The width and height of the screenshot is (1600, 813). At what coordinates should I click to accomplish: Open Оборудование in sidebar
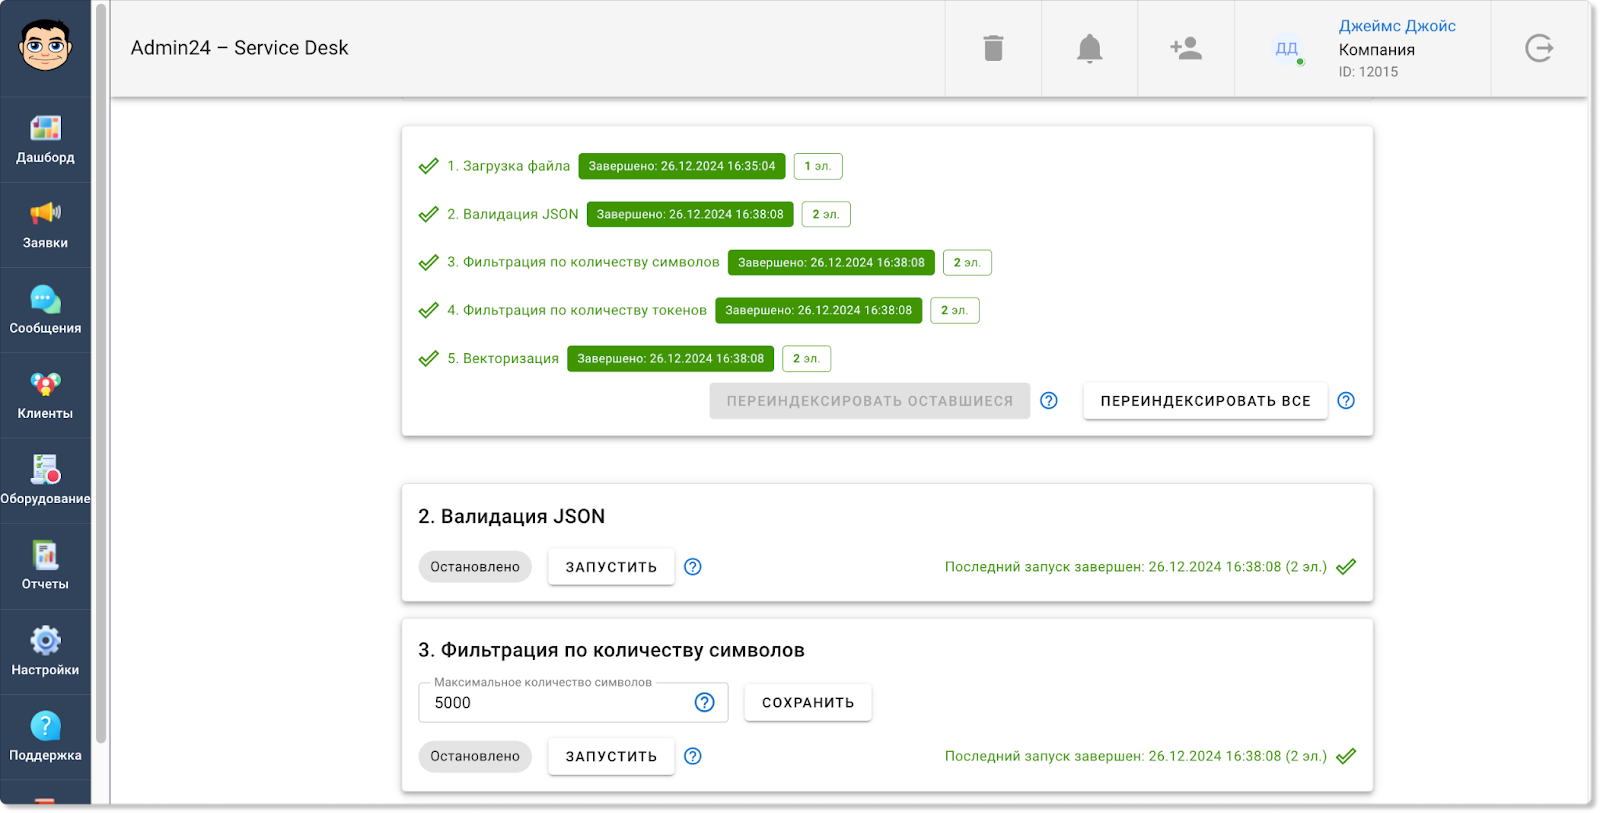(45, 481)
